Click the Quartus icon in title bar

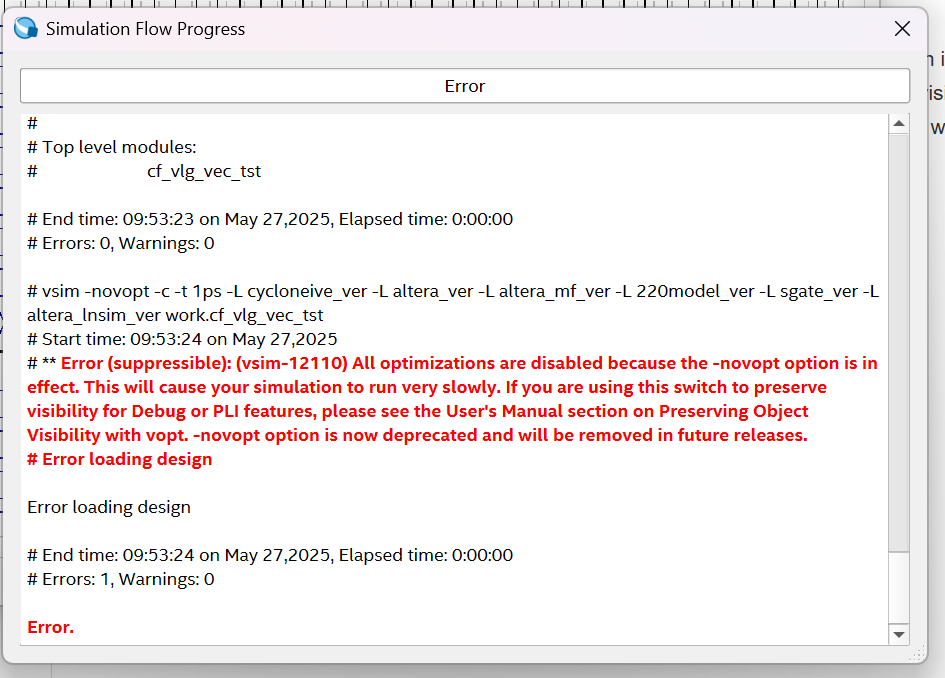pyautogui.click(x=26, y=28)
